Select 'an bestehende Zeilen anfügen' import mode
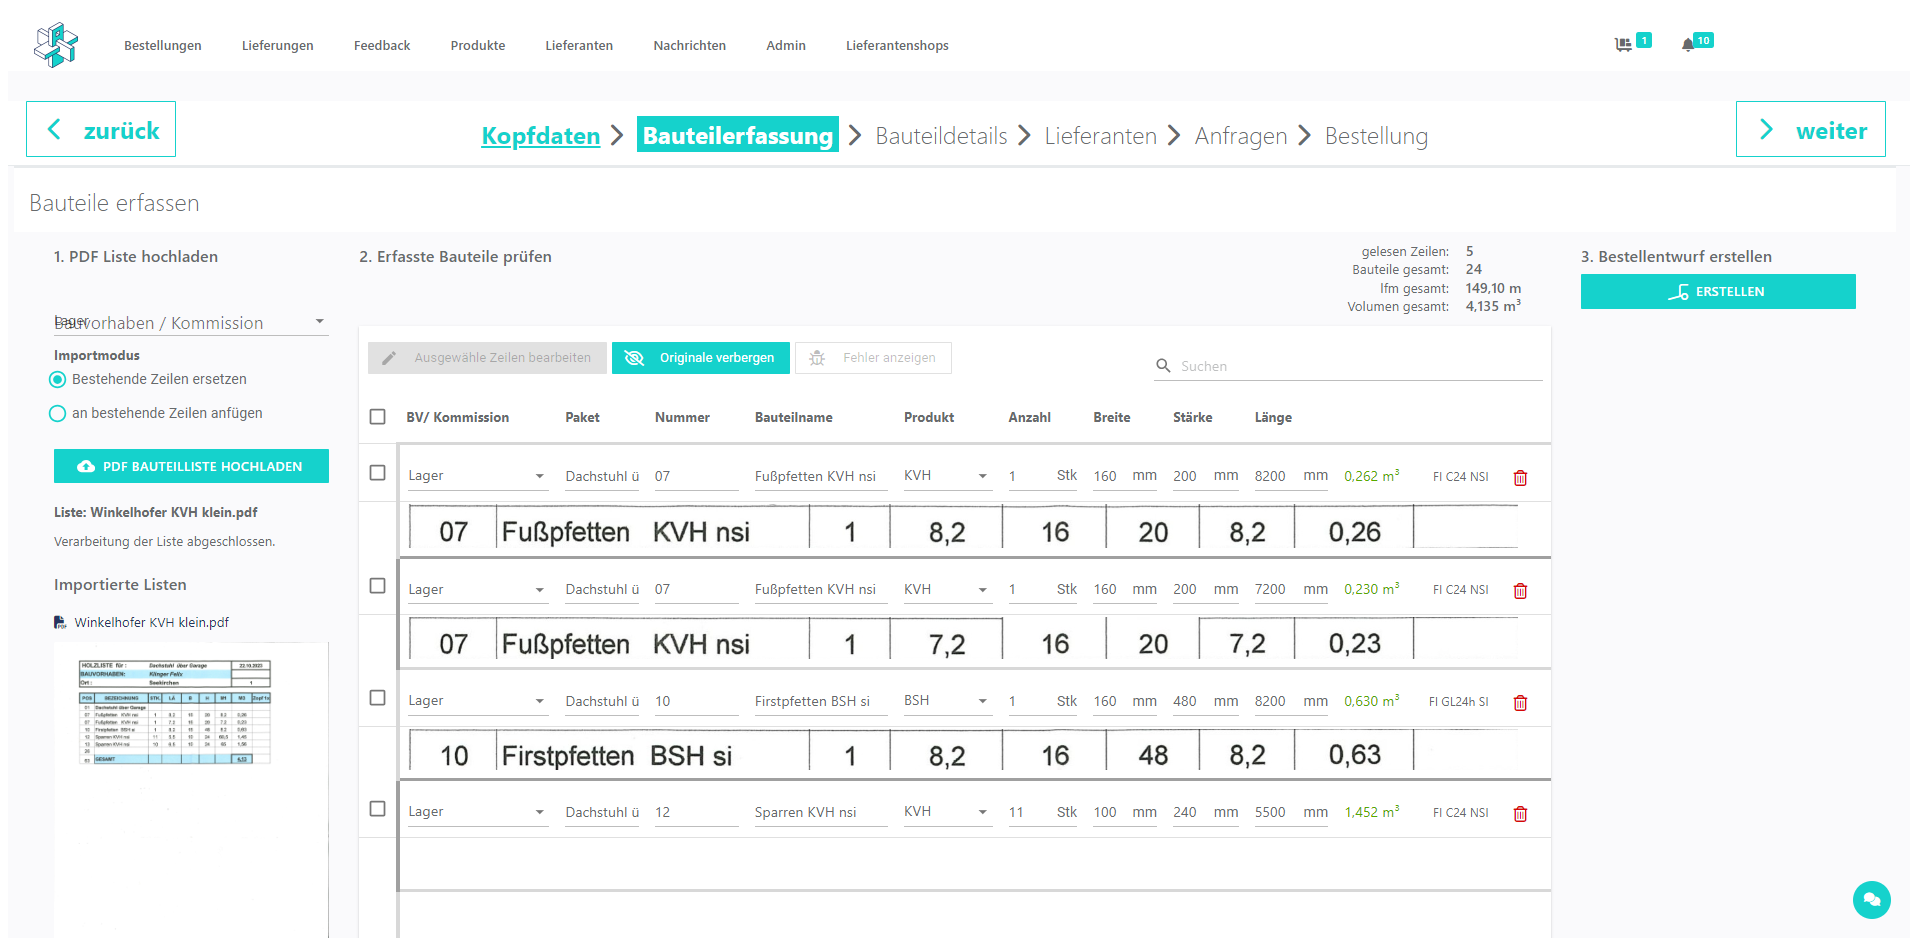This screenshot has width=1910, height=938. (x=58, y=414)
